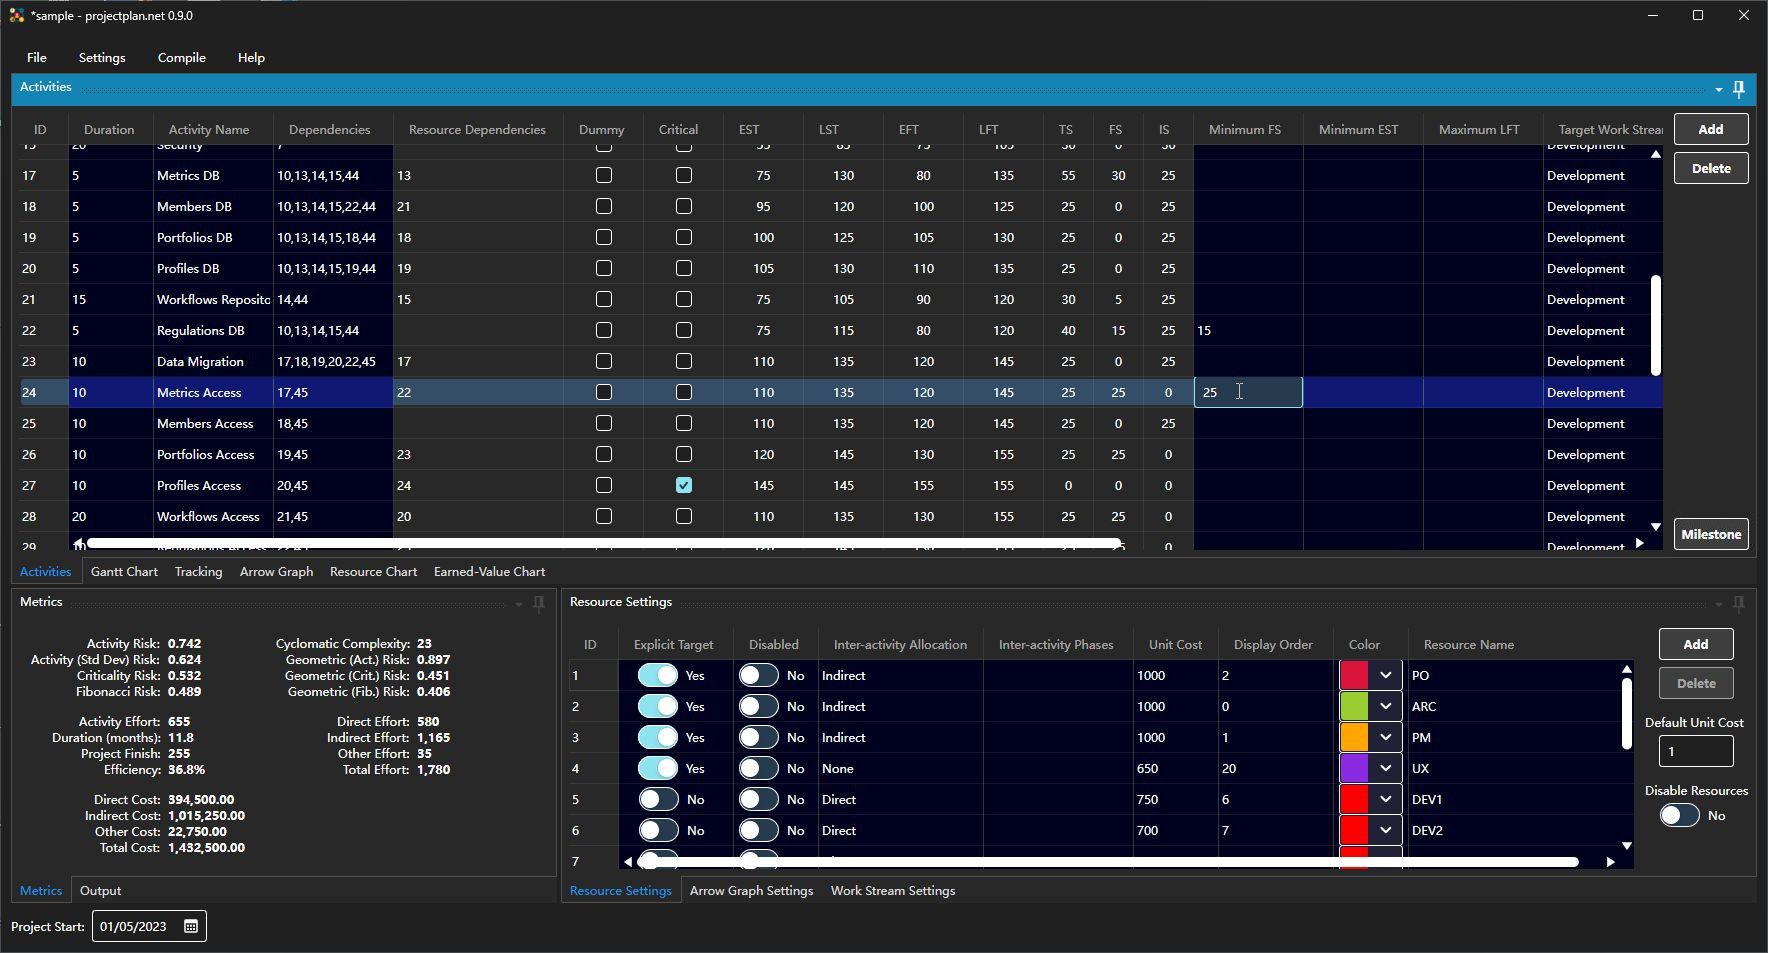
Task: Click the activities table scroll-down arrow
Action: click(x=1655, y=527)
